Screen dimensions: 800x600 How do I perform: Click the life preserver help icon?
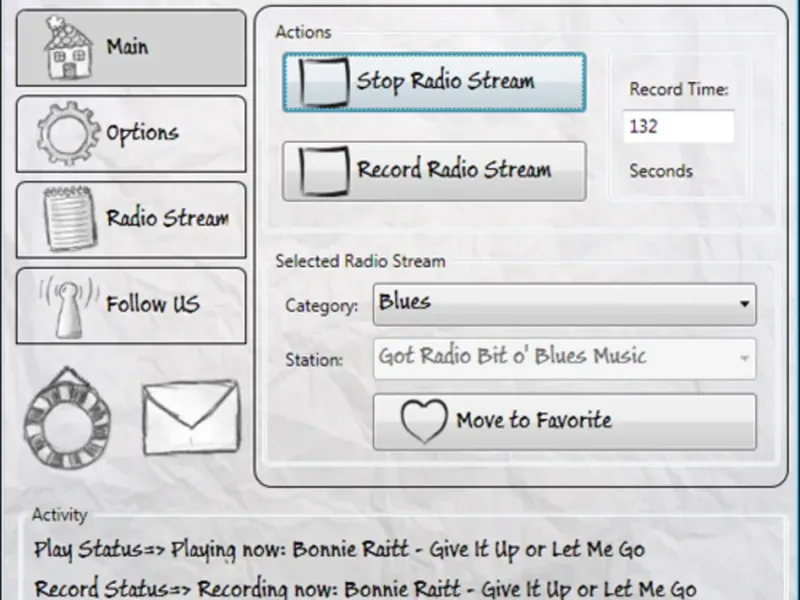tap(67, 417)
